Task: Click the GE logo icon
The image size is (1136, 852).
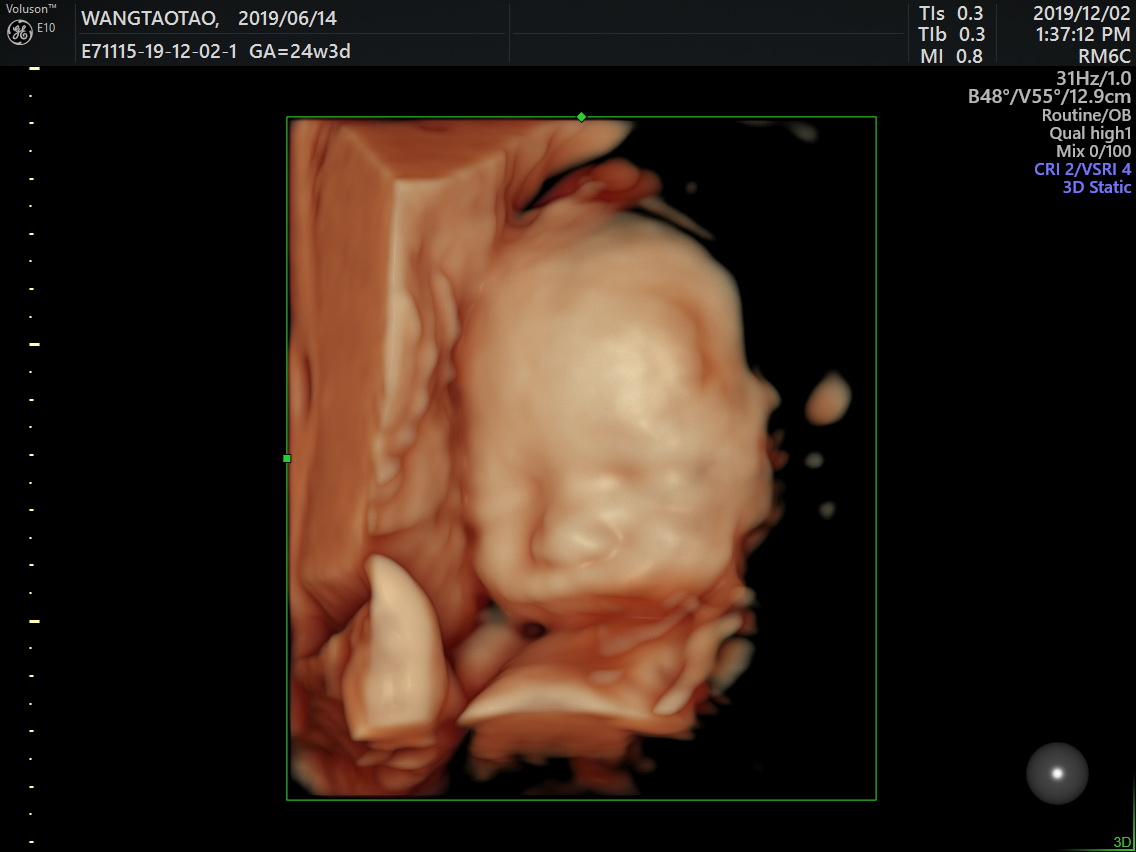Action: [20, 33]
